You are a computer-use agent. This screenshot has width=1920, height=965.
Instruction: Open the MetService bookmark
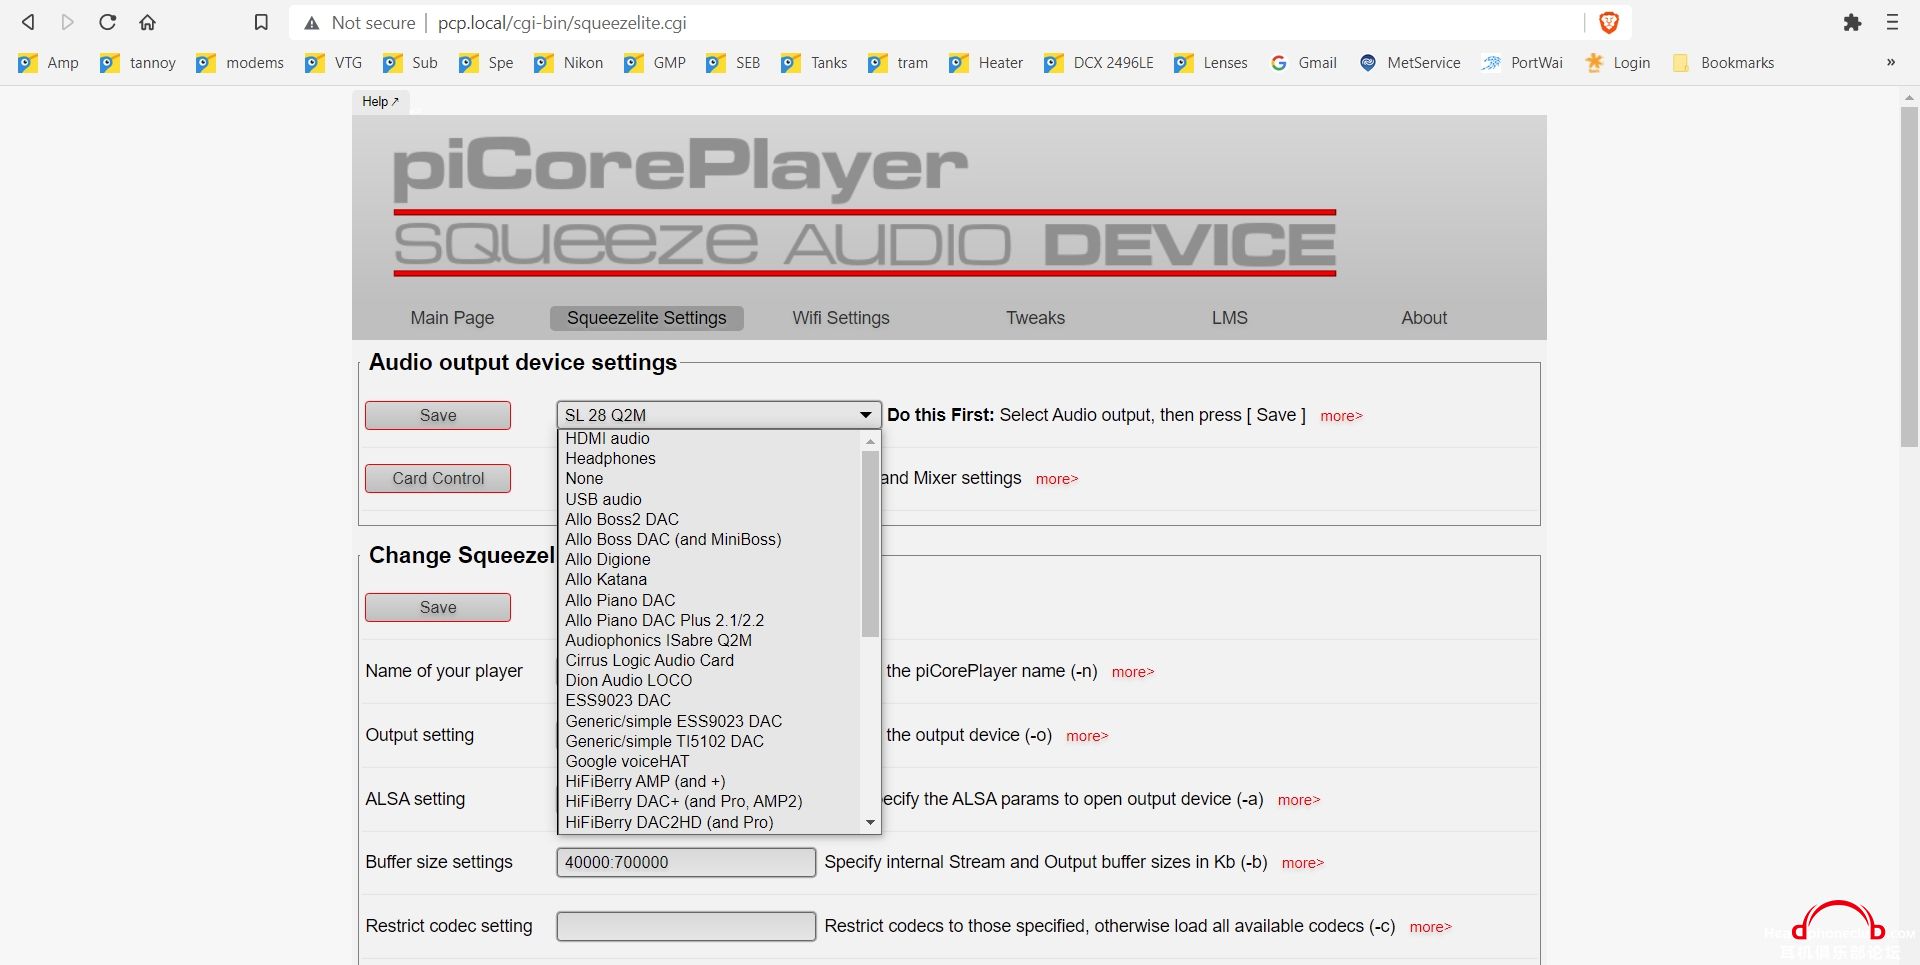click(1410, 63)
